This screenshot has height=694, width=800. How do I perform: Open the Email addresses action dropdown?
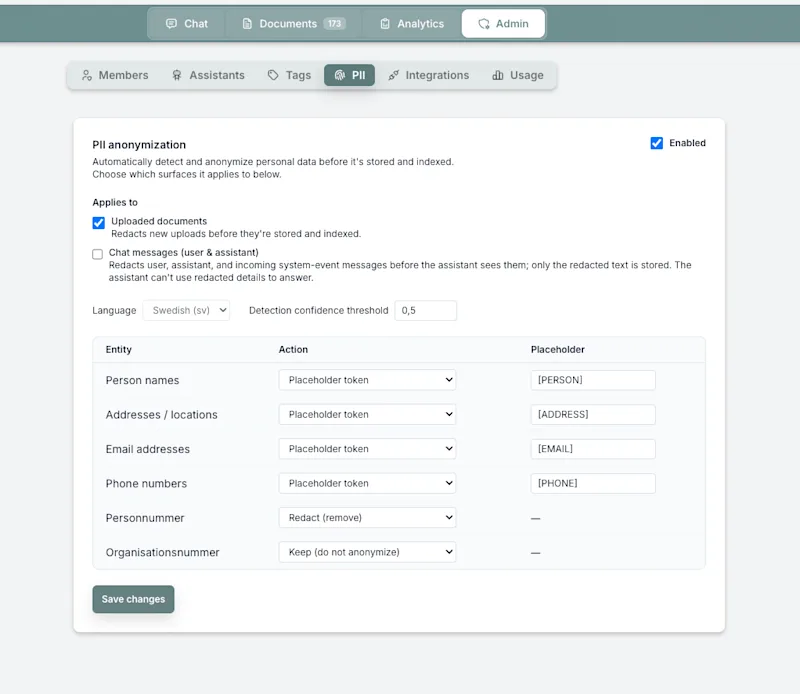click(x=367, y=449)
